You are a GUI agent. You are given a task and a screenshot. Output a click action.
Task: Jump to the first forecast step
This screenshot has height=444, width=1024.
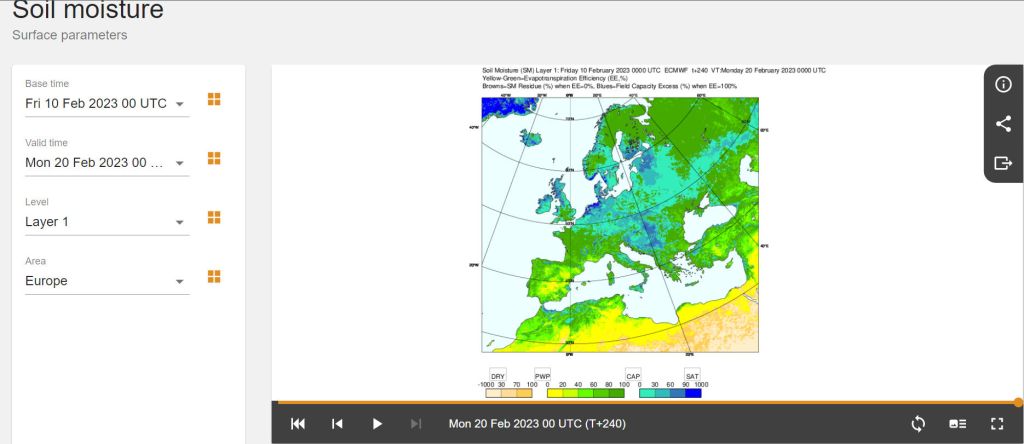point(298,424)
